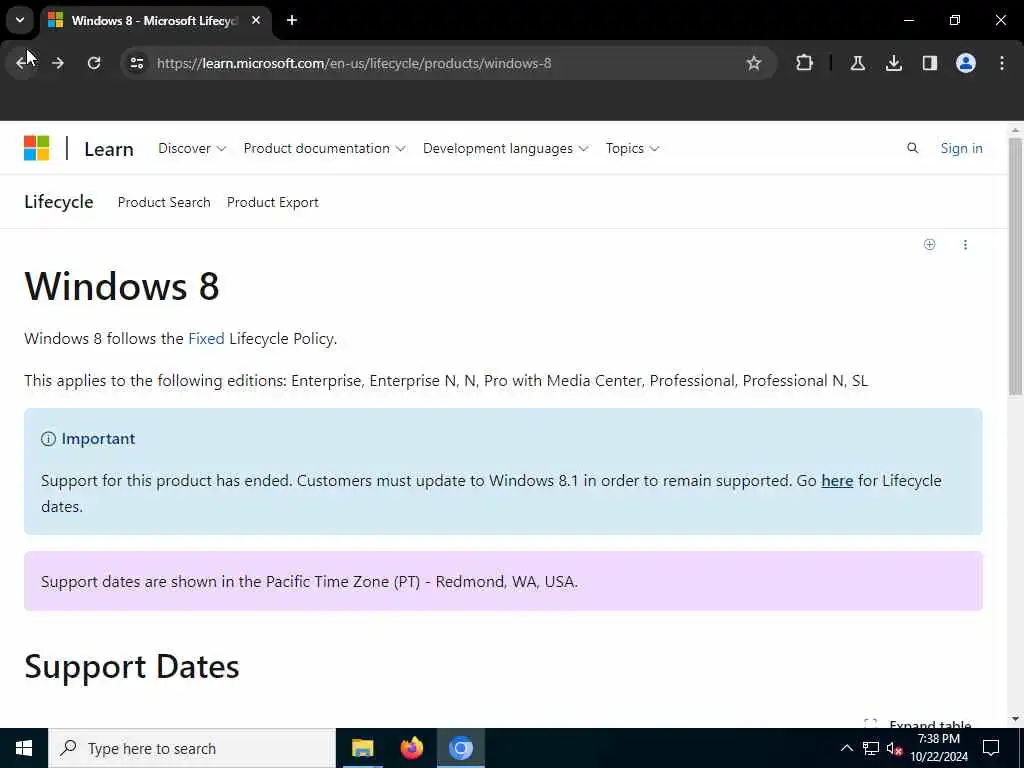Viewport: 1024px width, 768px height.
Task: Click the muted volume tray icon
Action: pyautogui.click(x=894, y=748)
